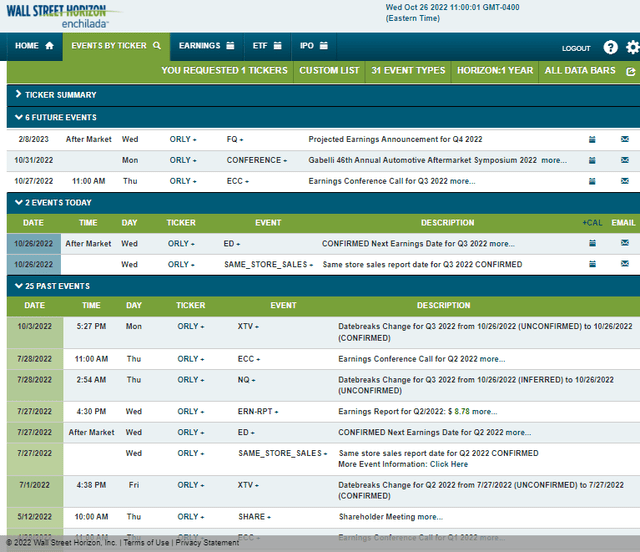
Task: Open the SHARE event dropdown
Action: (254, 517)
